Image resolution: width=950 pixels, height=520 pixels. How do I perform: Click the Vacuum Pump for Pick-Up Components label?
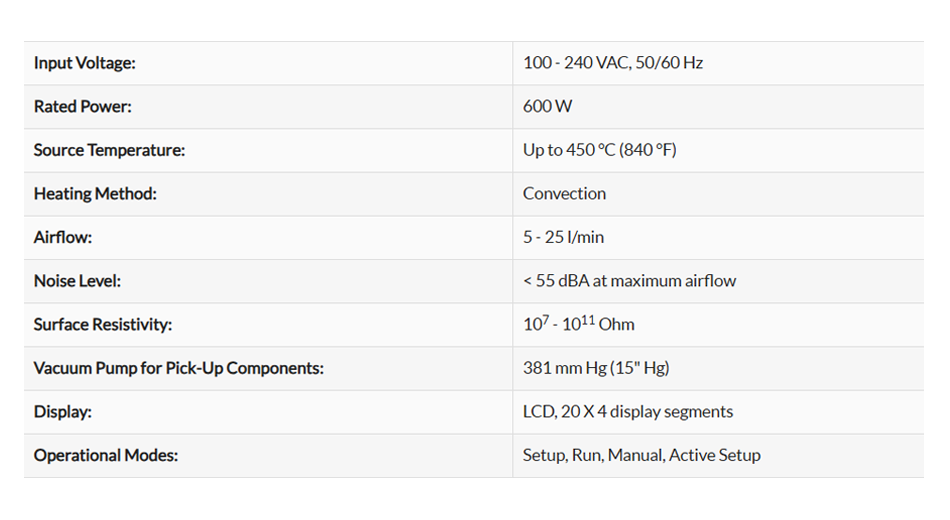(179, 368)
